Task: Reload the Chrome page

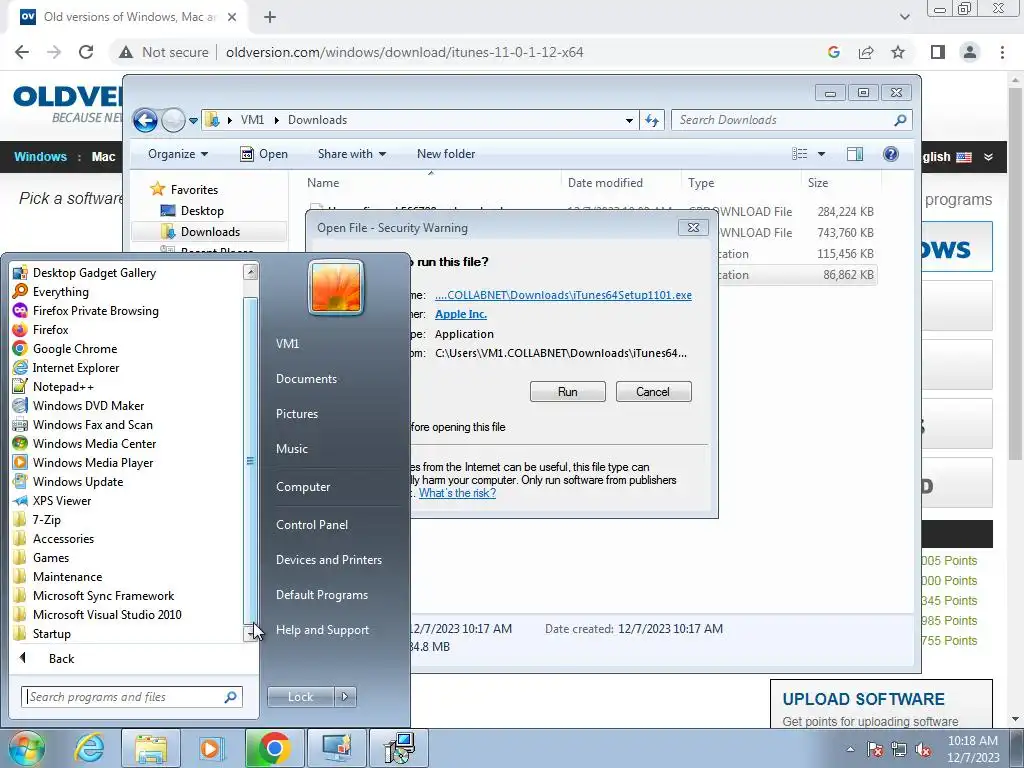Action: (86, 52)
